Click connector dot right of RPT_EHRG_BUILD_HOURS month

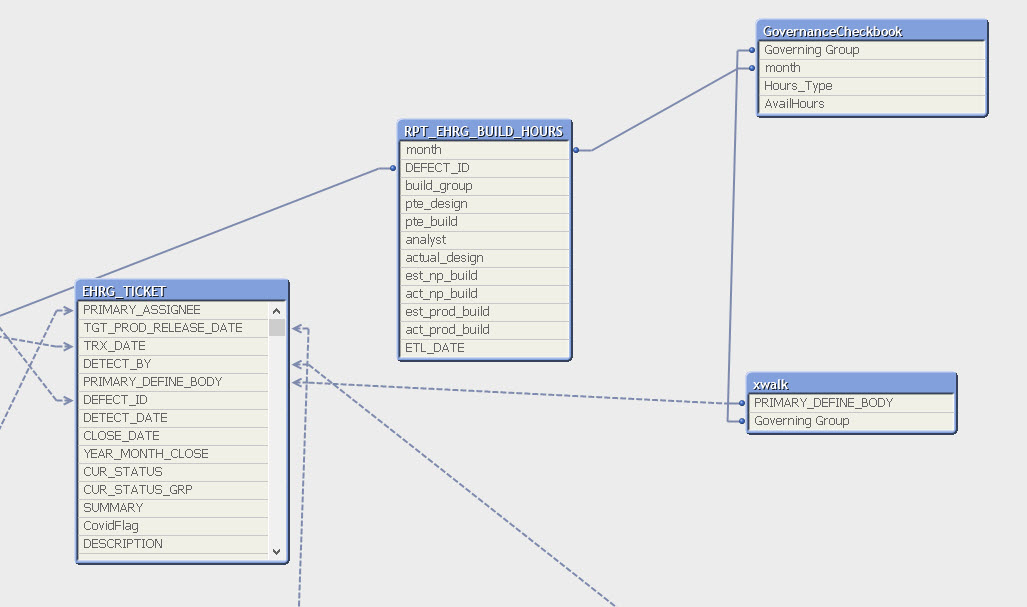[x=576, y=151]
